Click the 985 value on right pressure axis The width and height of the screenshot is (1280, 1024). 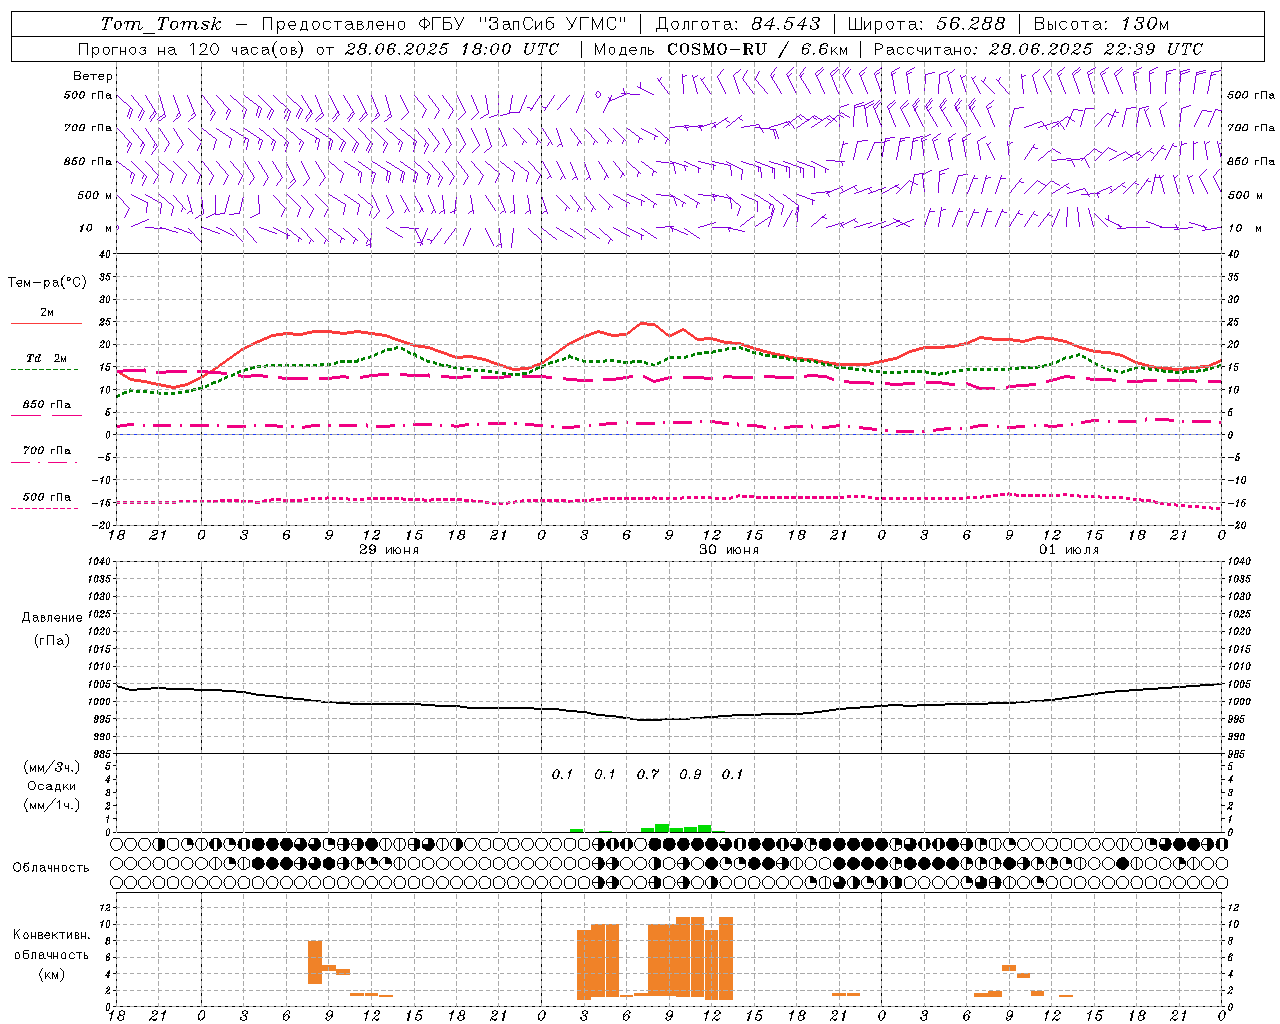(x=1237, y=754)
